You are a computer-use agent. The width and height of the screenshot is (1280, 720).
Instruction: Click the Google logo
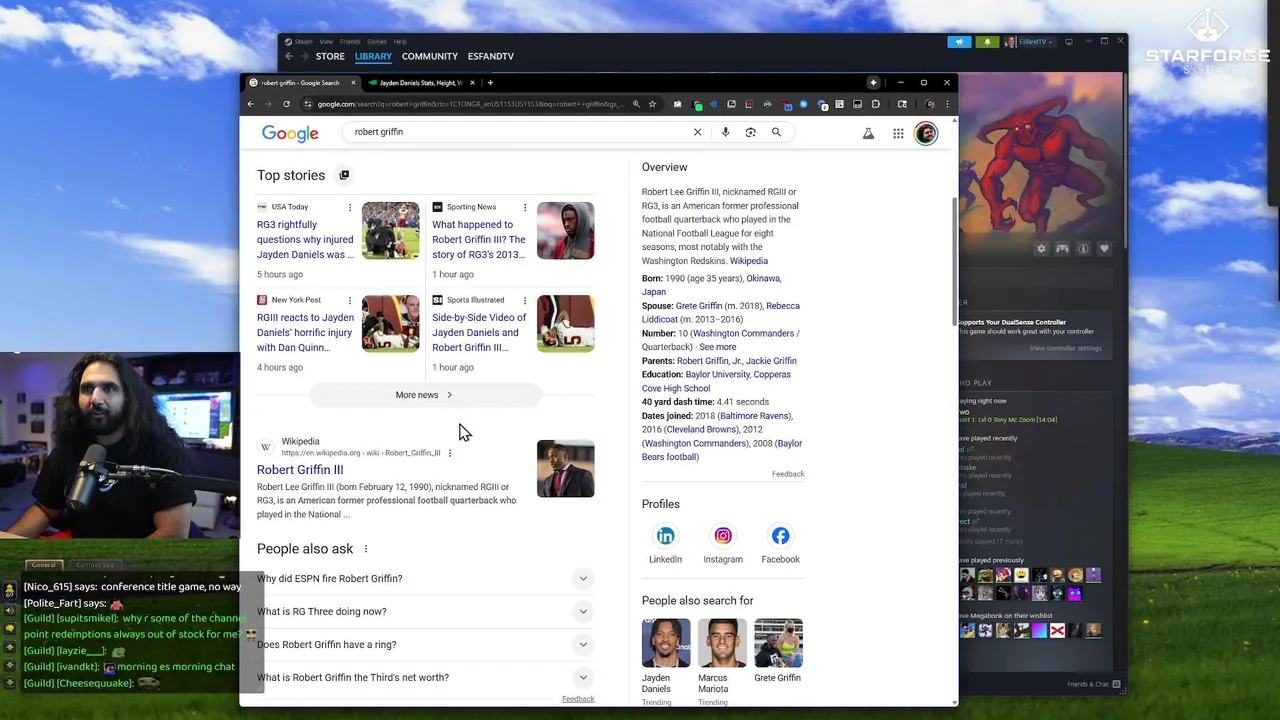coord(290,134)
